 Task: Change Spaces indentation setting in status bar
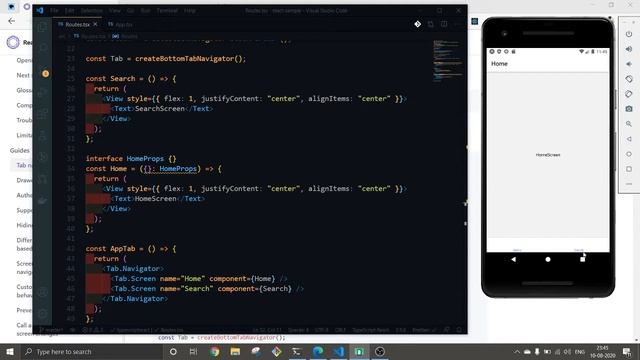pos(298,330)
